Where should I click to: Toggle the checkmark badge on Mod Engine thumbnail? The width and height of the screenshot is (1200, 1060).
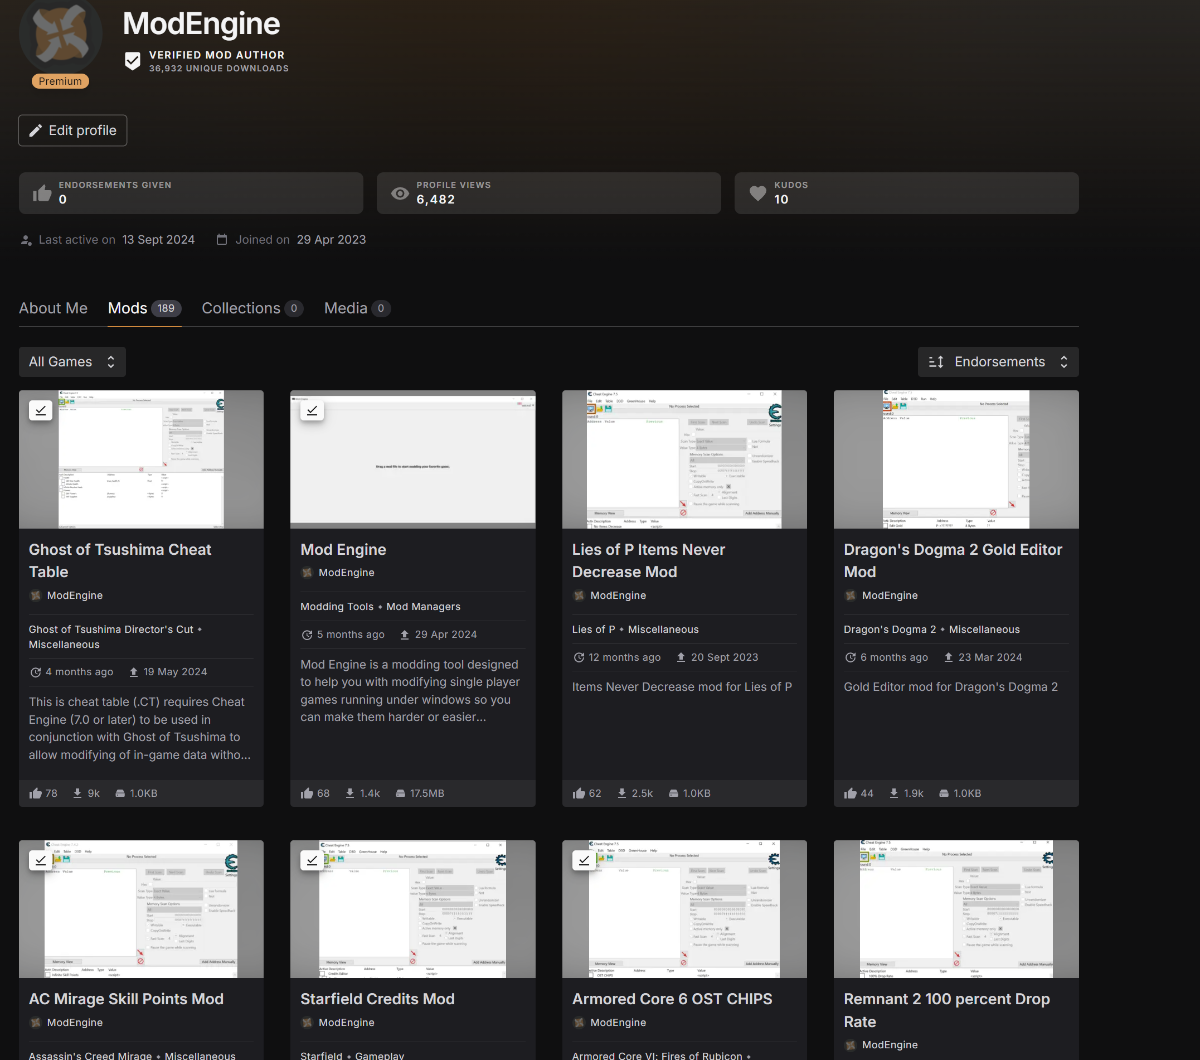coord(312,410)
